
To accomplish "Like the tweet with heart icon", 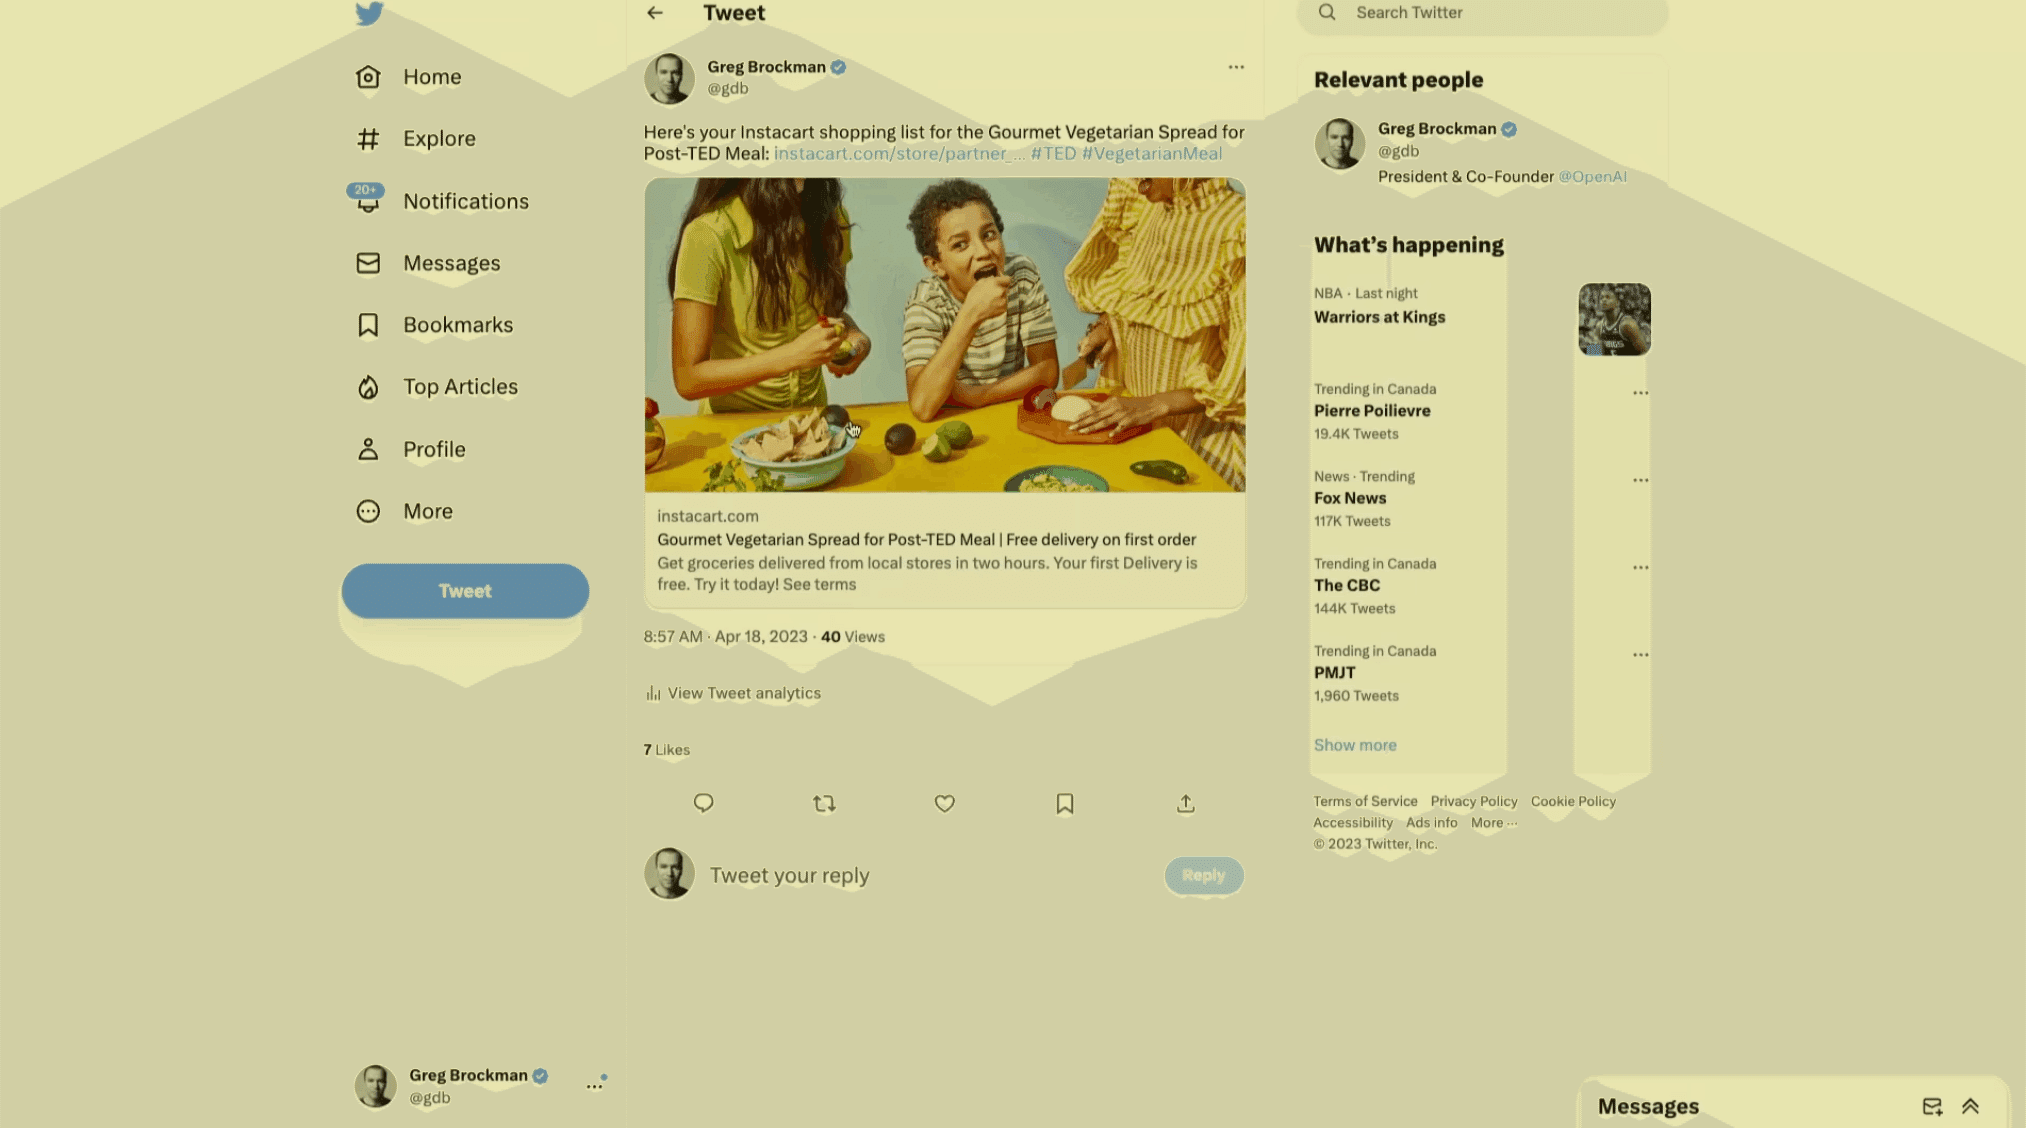I will pyautogui.click(x=944, y=803).
